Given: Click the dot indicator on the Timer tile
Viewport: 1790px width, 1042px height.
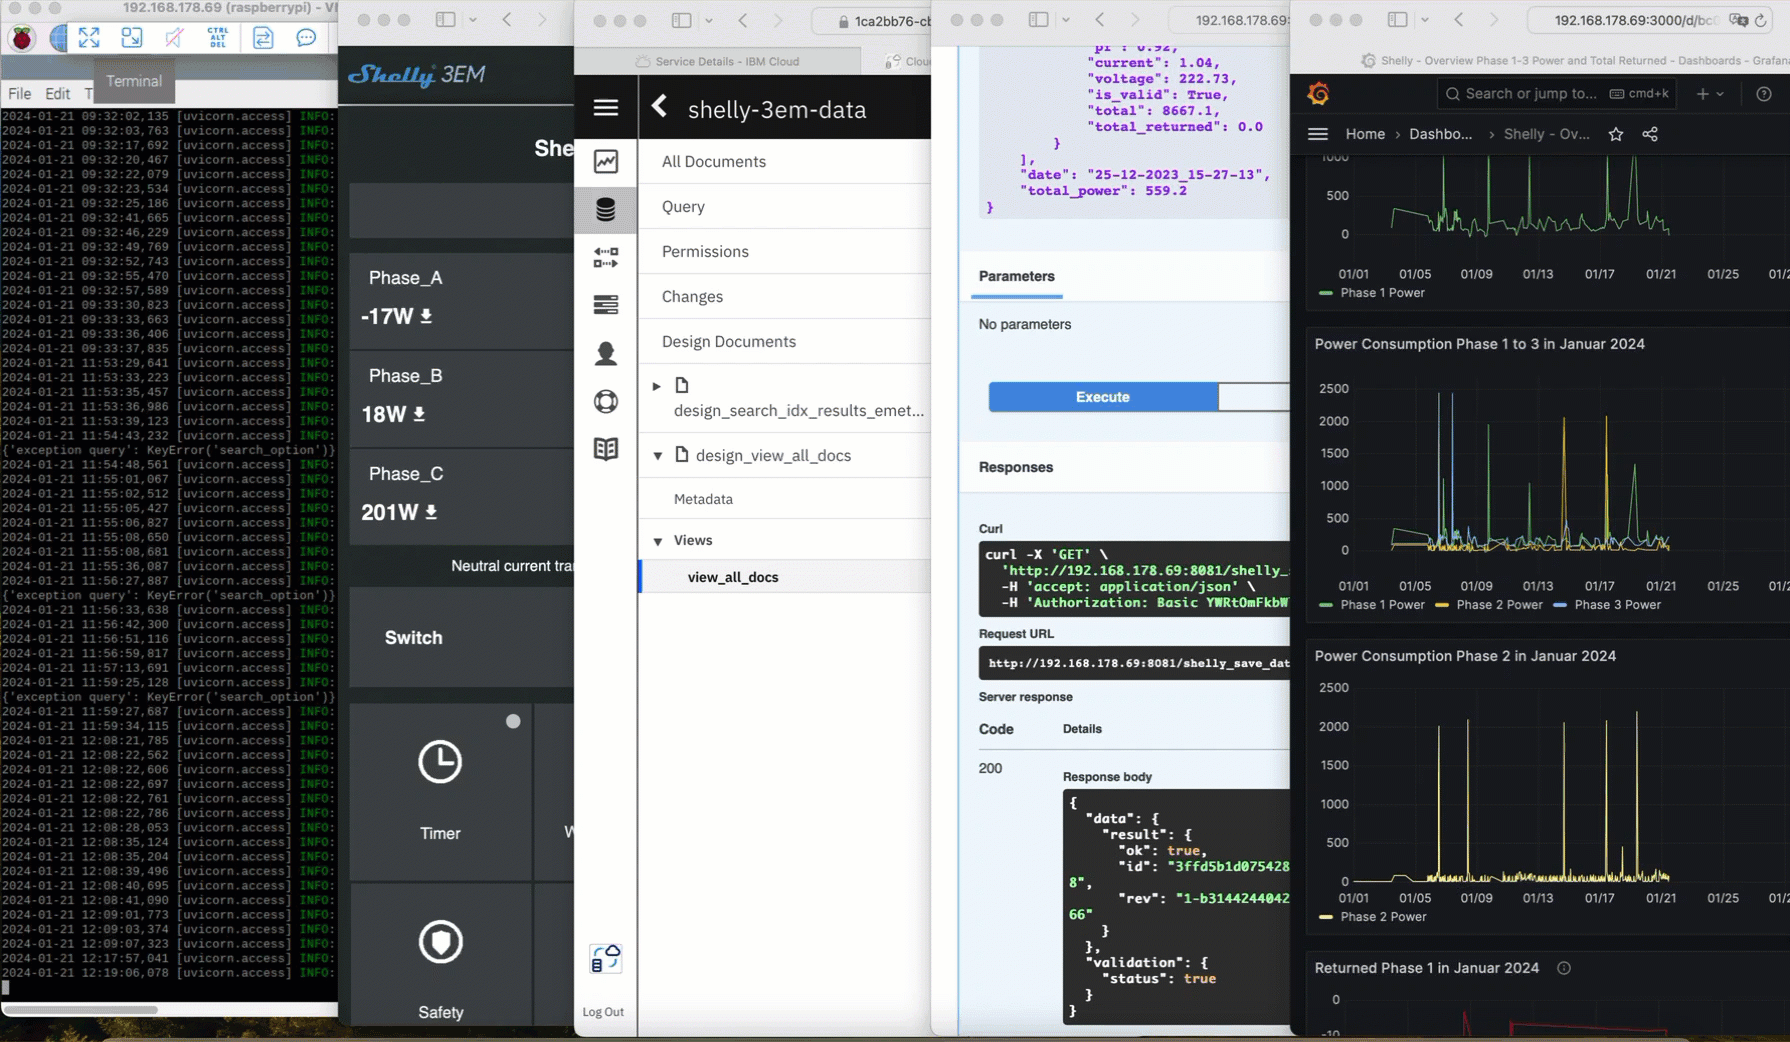Looking at the screenshot, I should (513, 721).
